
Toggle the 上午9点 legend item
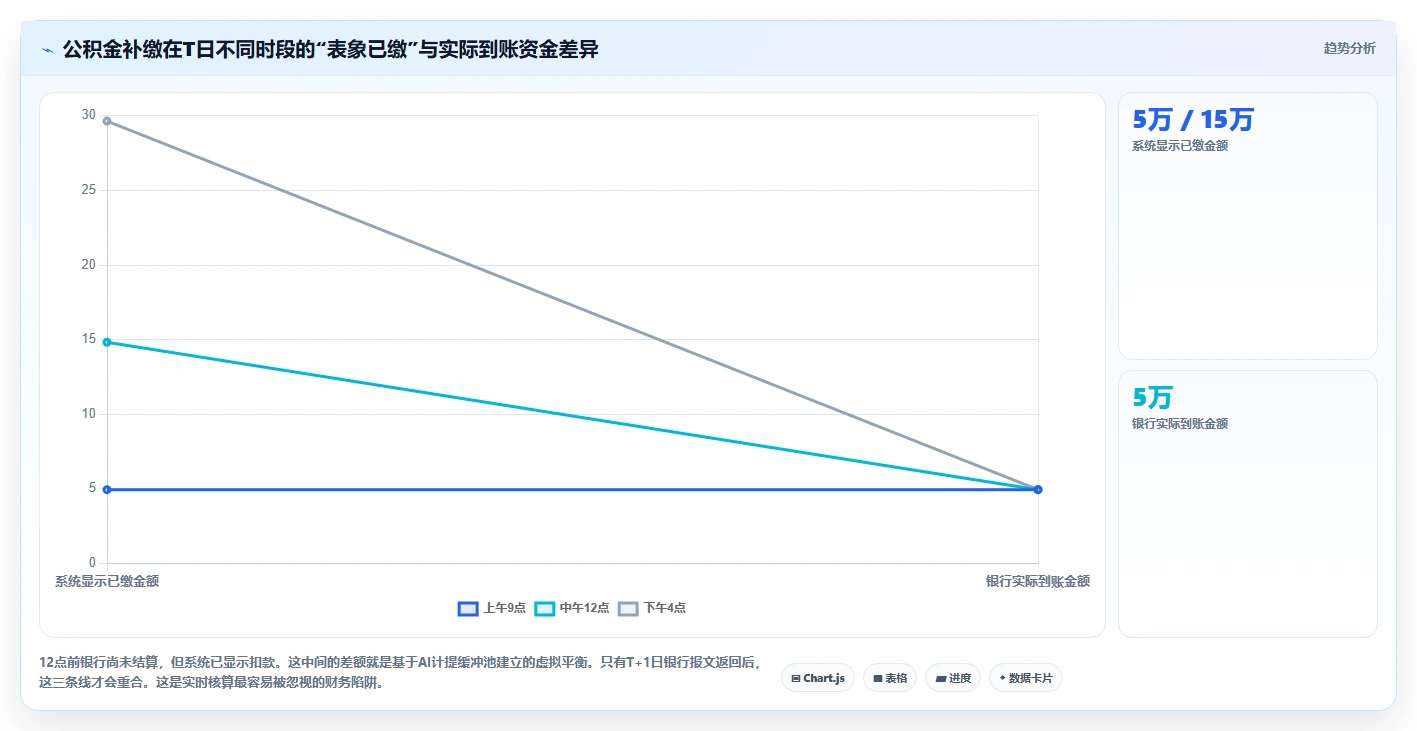492,608
